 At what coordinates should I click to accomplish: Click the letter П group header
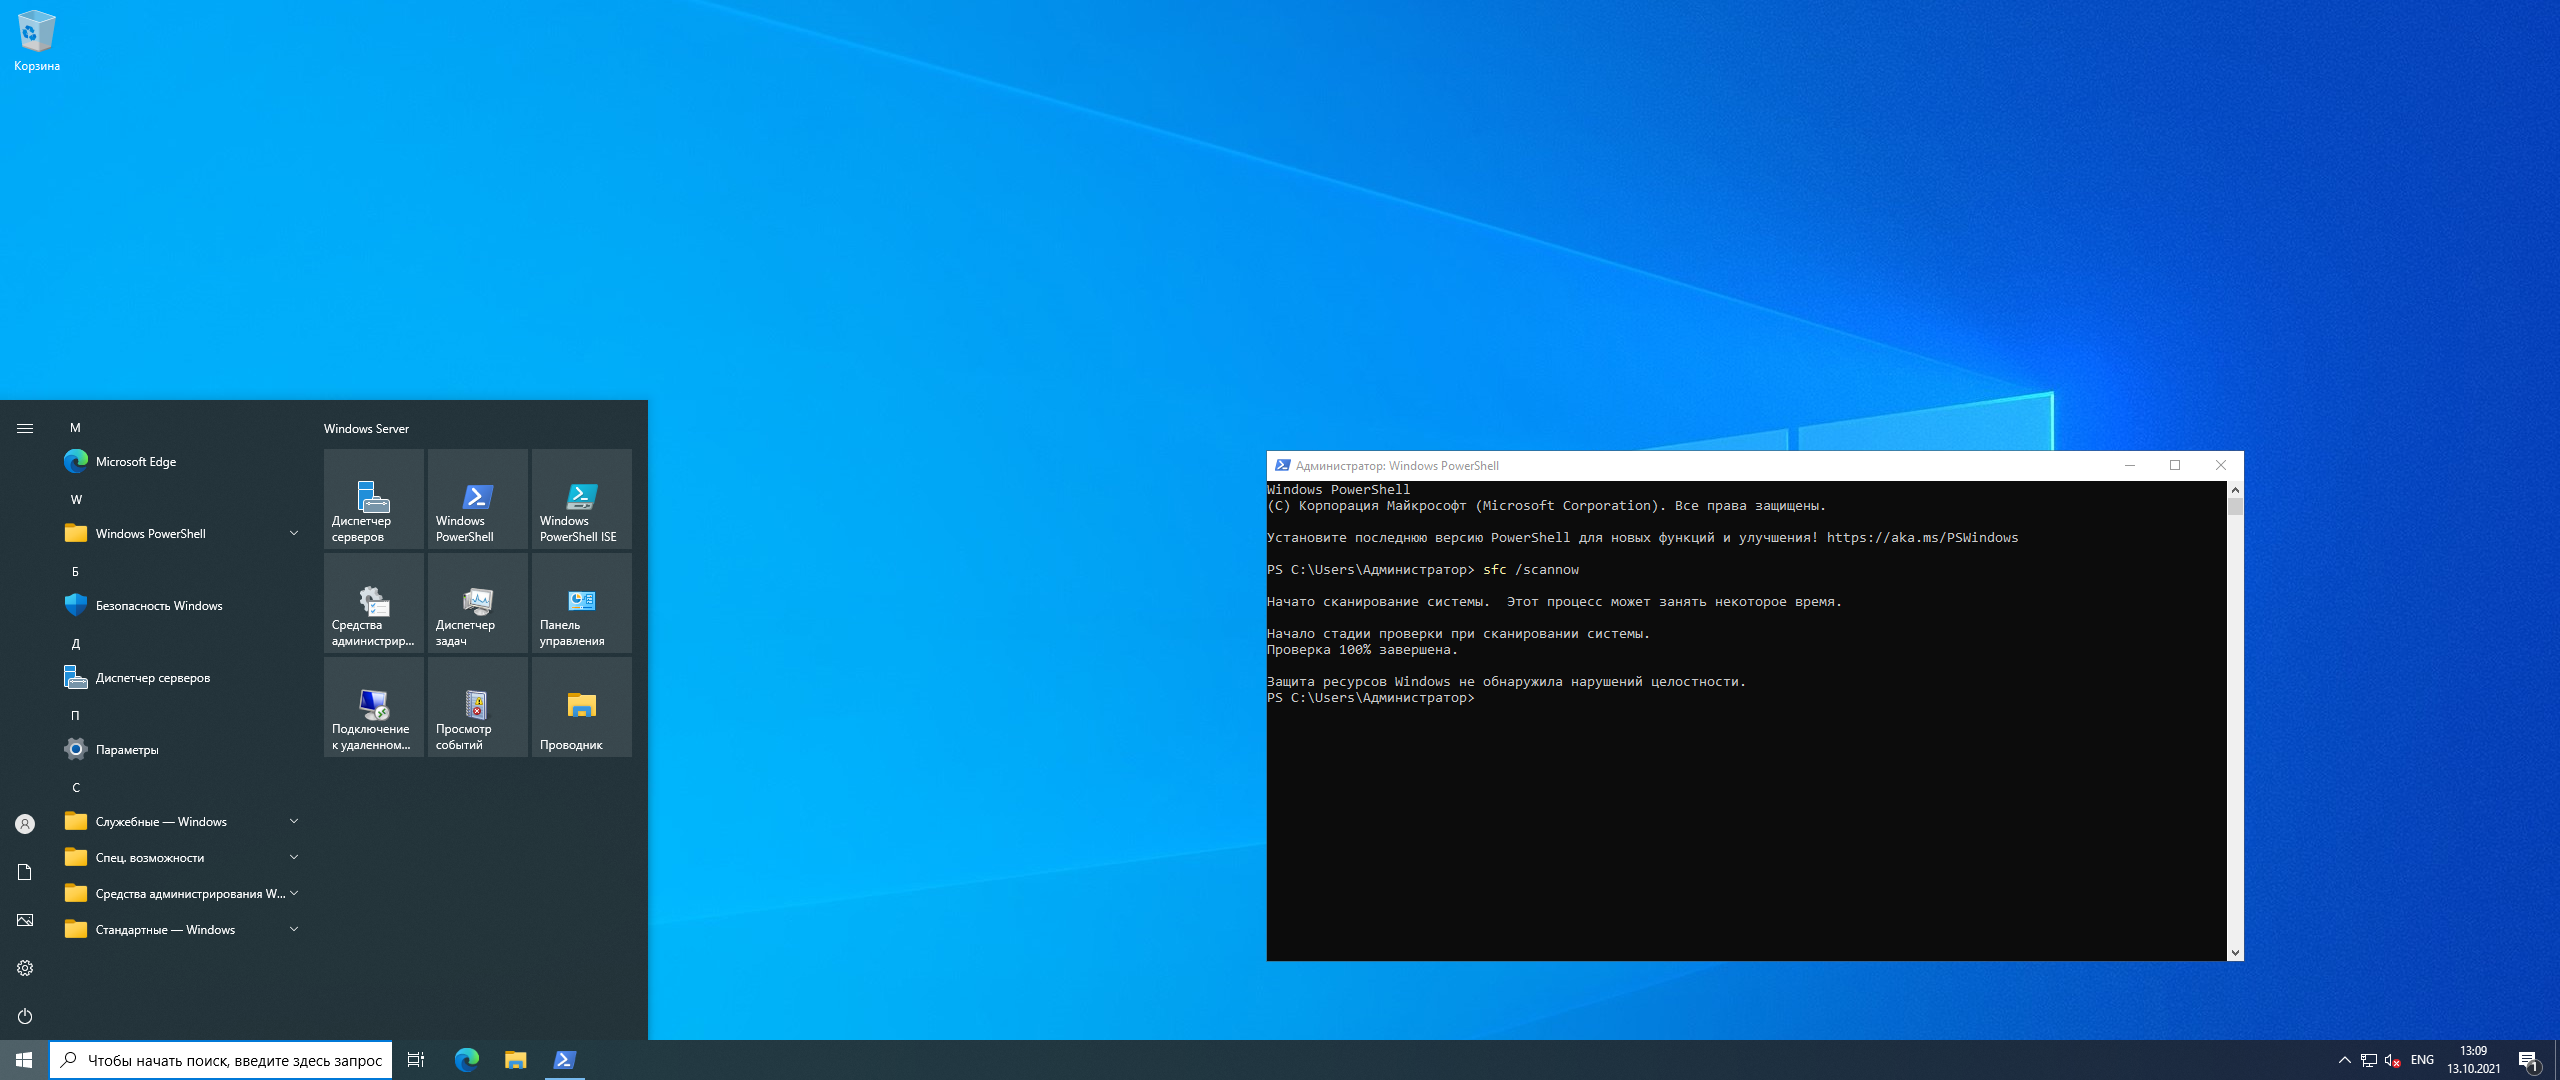pyautogui.click(x=75, y=716)
